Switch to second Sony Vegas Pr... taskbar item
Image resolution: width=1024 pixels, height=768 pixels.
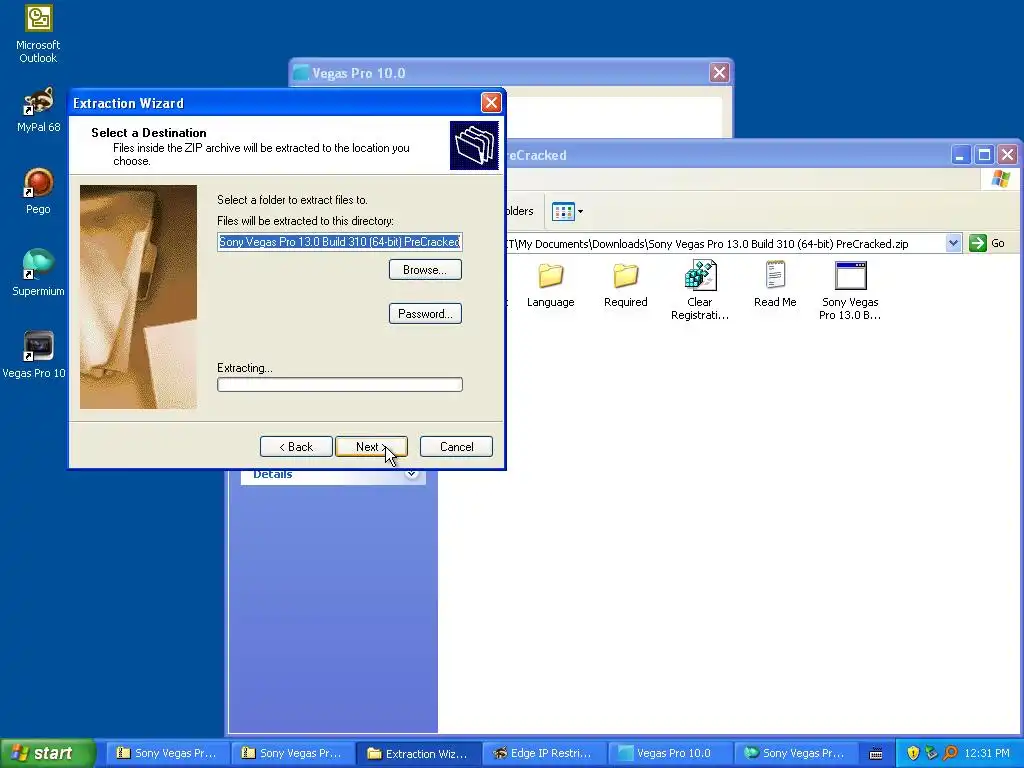[293, 754]
